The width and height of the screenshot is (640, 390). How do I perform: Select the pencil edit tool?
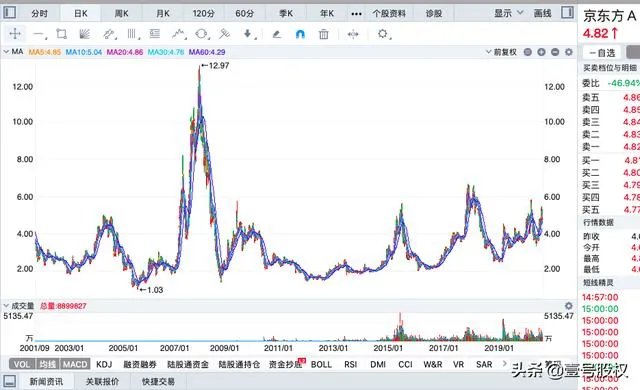point(277,34)
